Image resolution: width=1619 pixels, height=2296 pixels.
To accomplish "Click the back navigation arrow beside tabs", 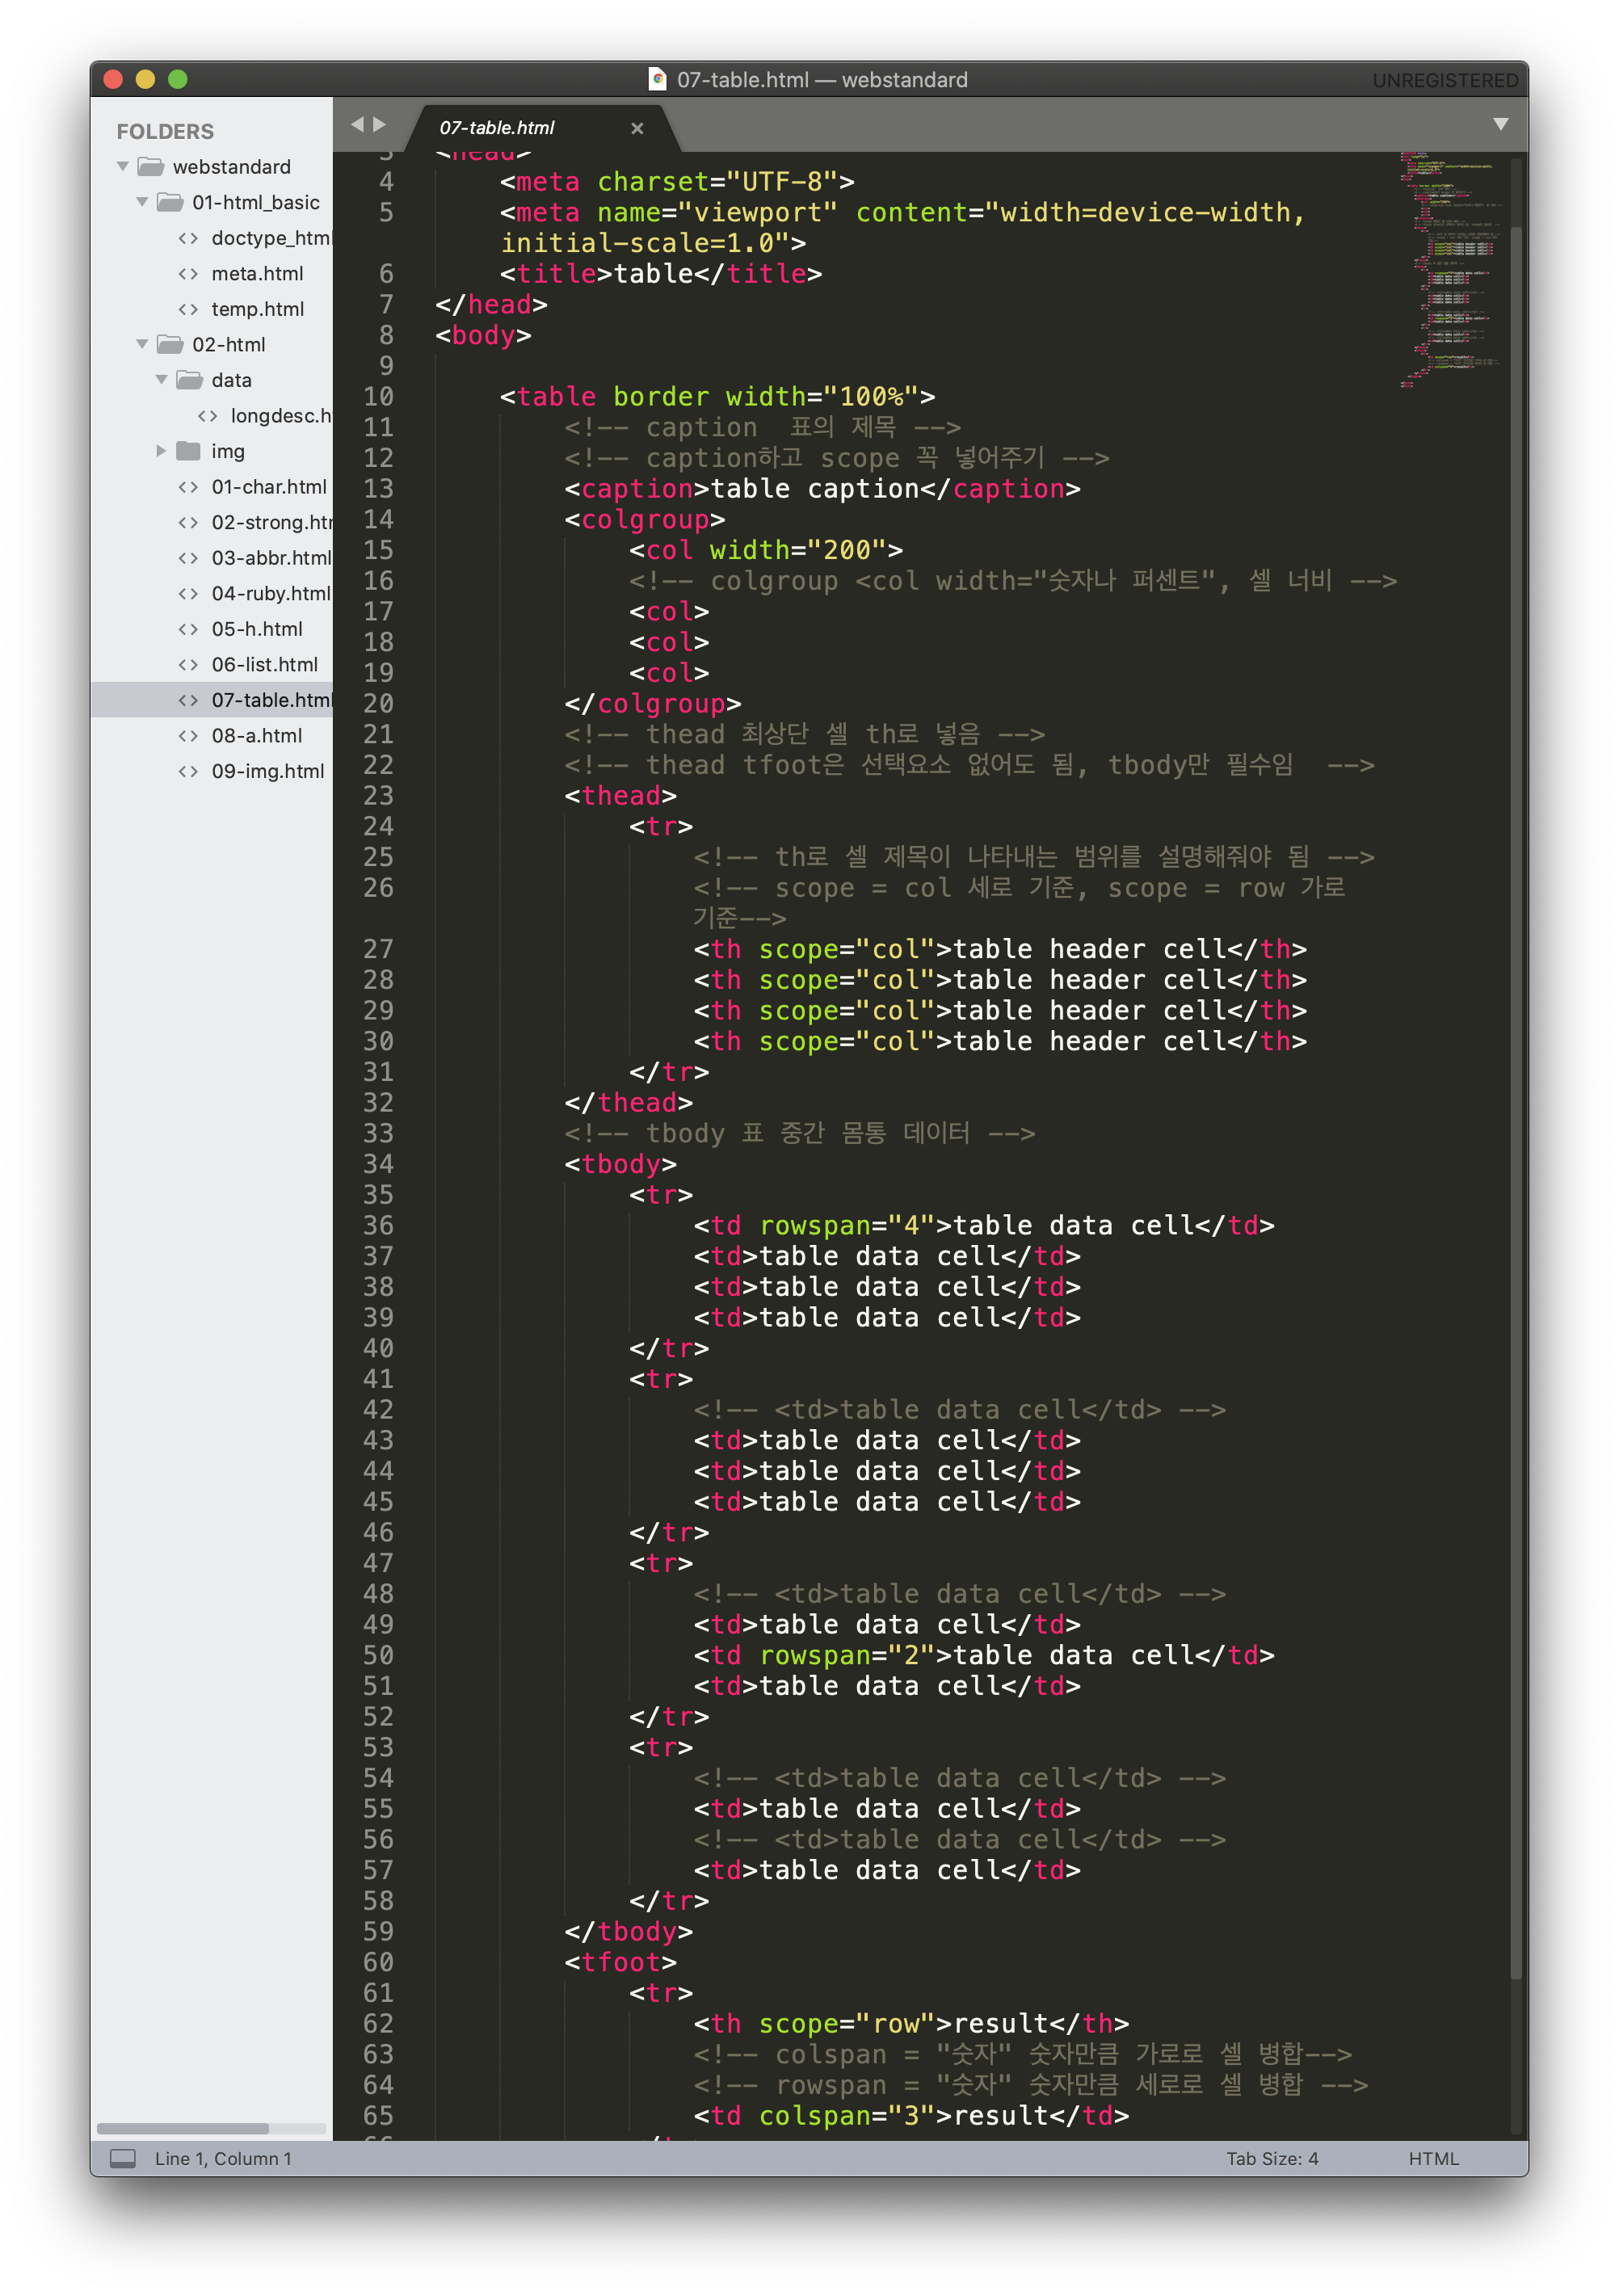I will coord(357,124).
